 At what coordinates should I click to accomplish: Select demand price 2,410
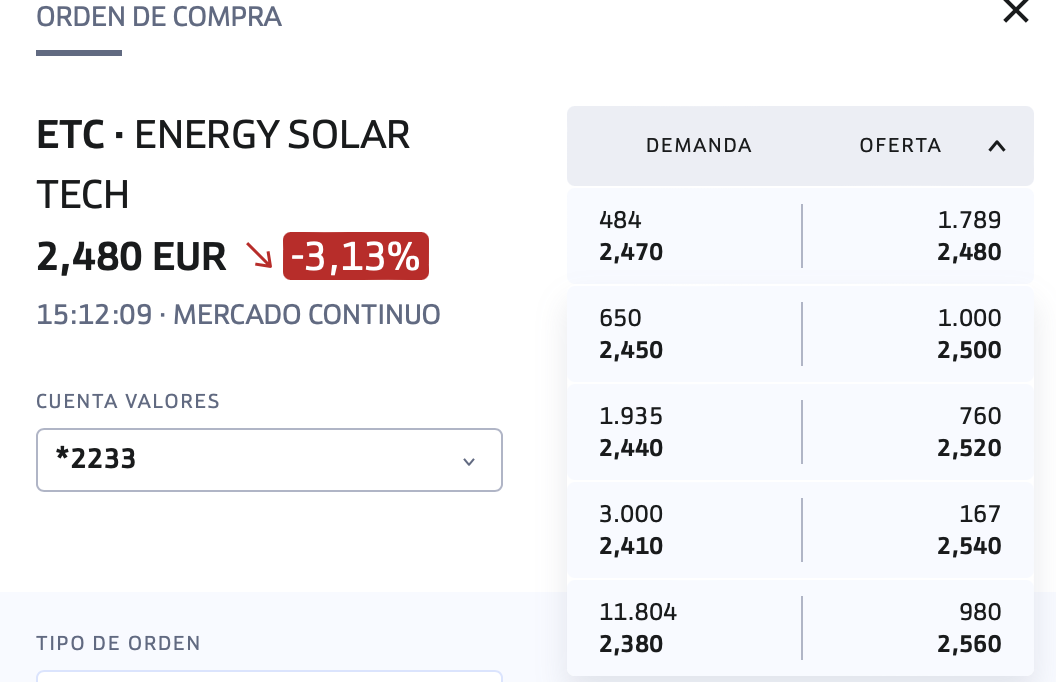tap(631, 546)
